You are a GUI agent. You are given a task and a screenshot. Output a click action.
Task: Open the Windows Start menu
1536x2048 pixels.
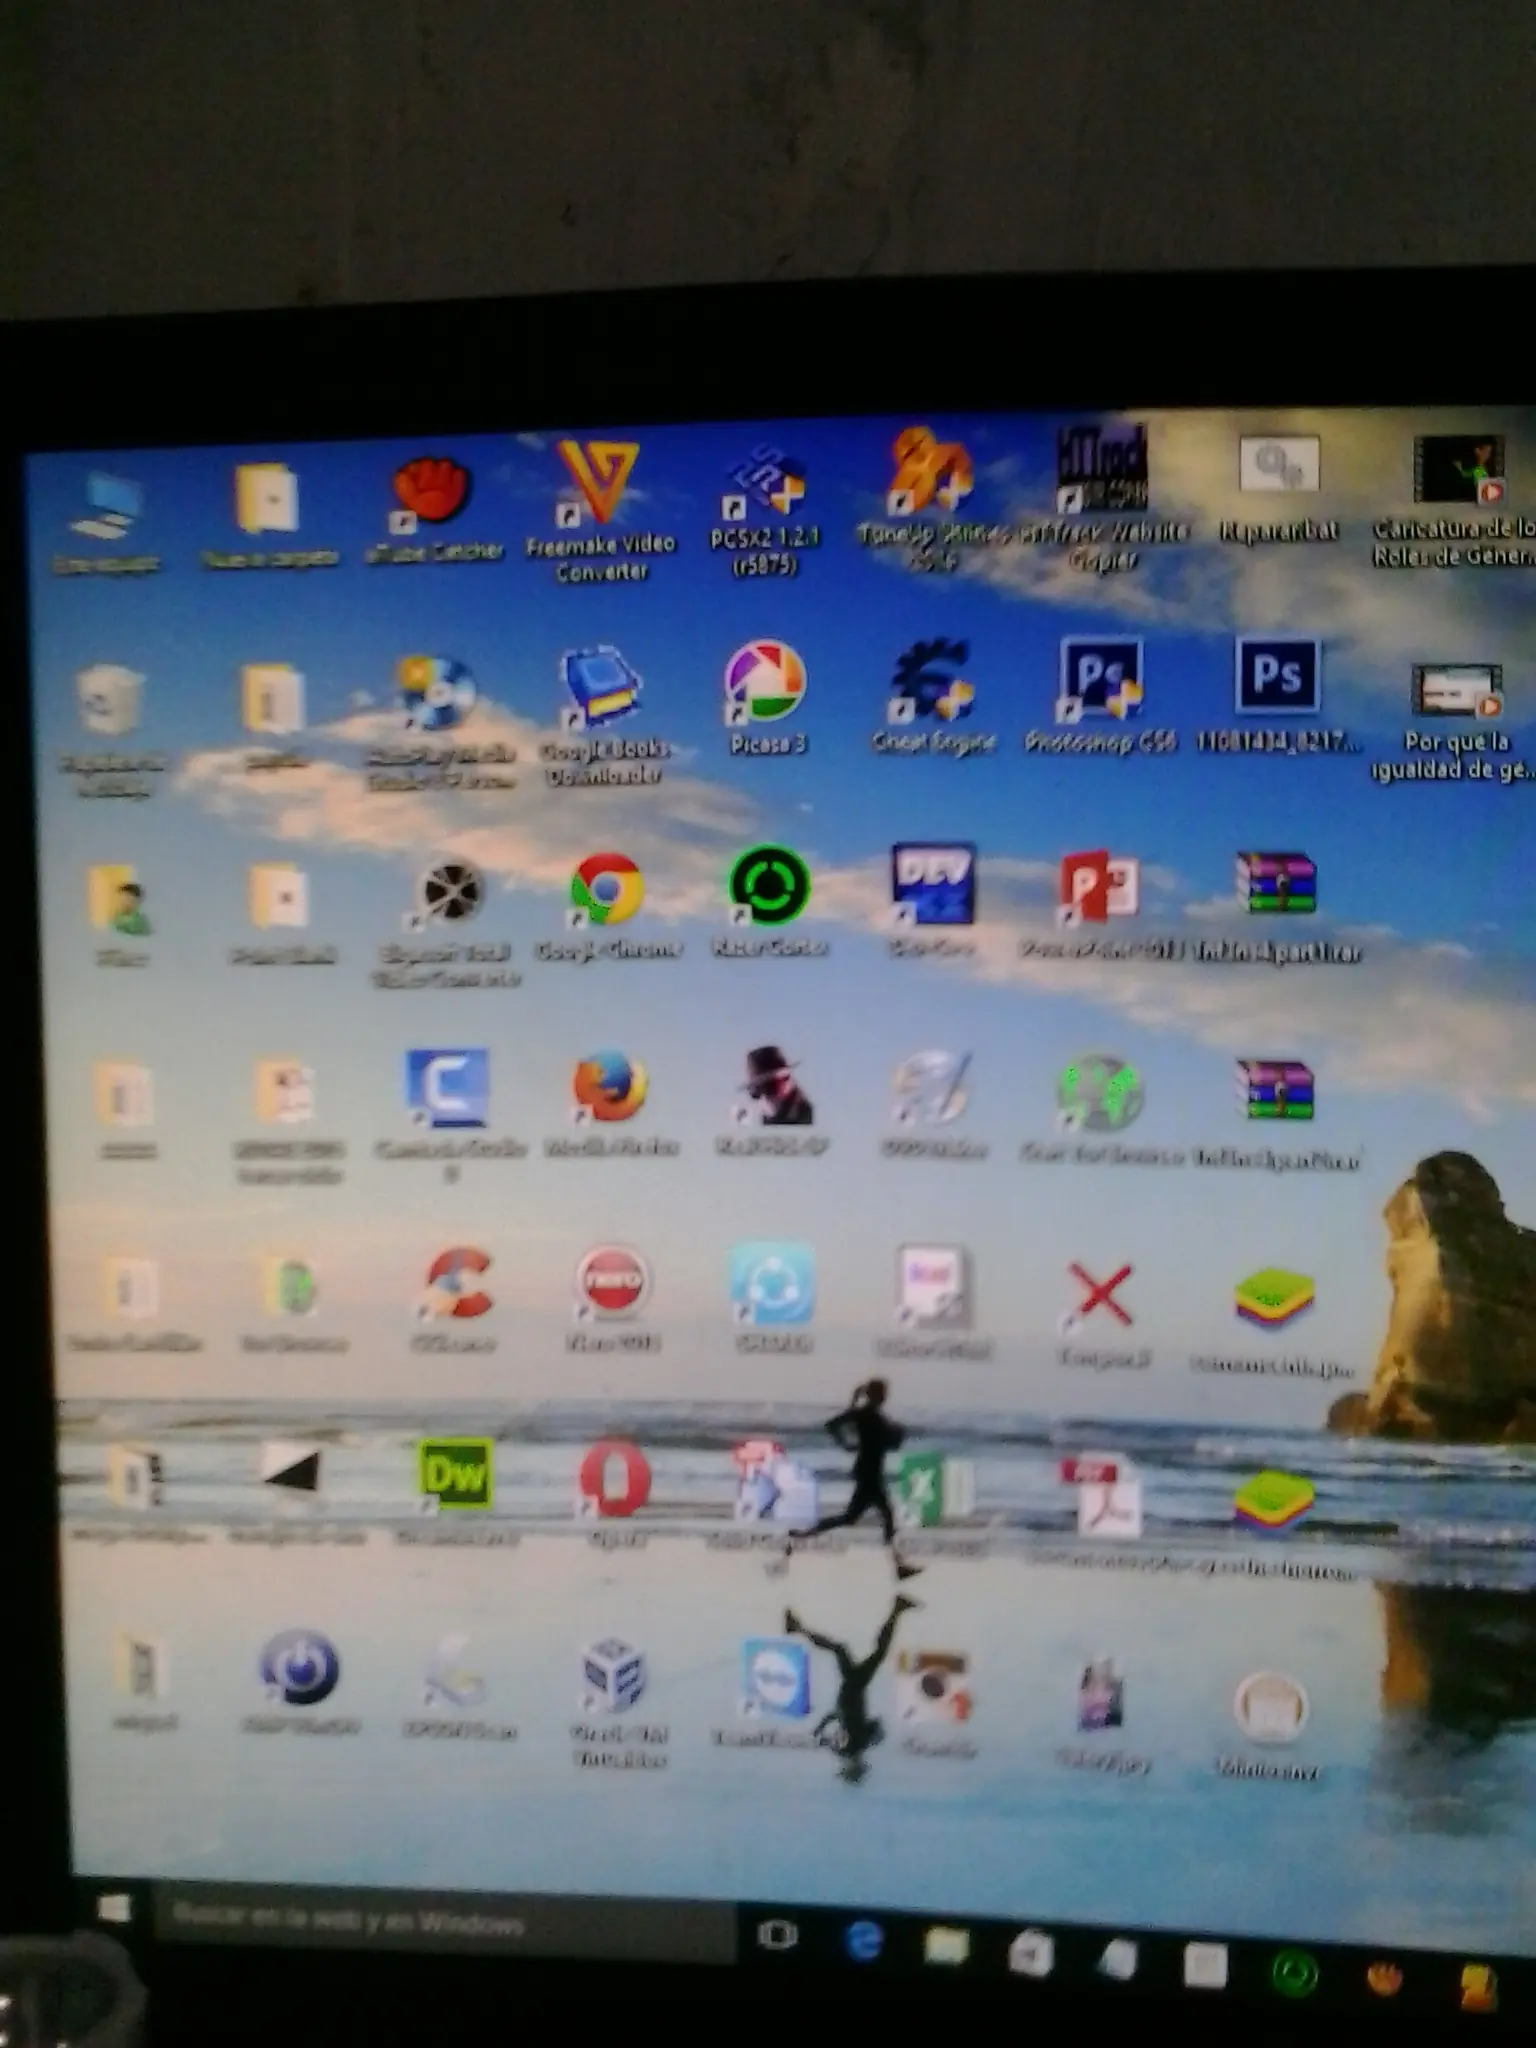pos(114,1907)
